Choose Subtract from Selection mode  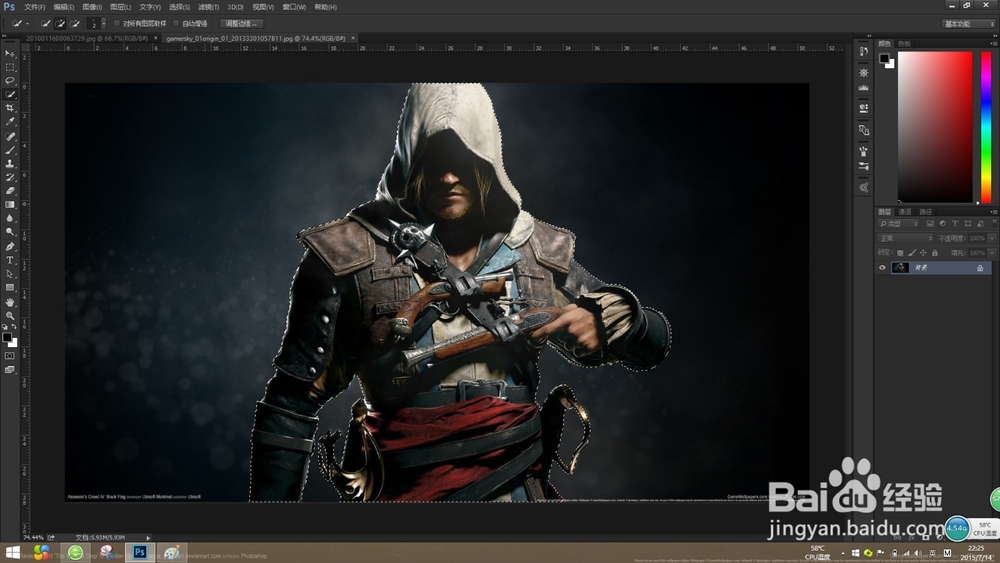[75, 24]
